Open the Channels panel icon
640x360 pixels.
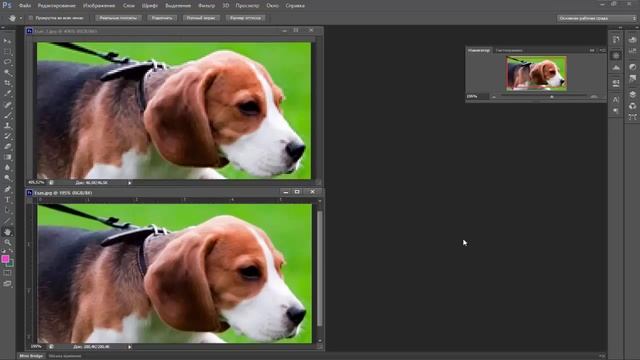[x=633, y=106]
